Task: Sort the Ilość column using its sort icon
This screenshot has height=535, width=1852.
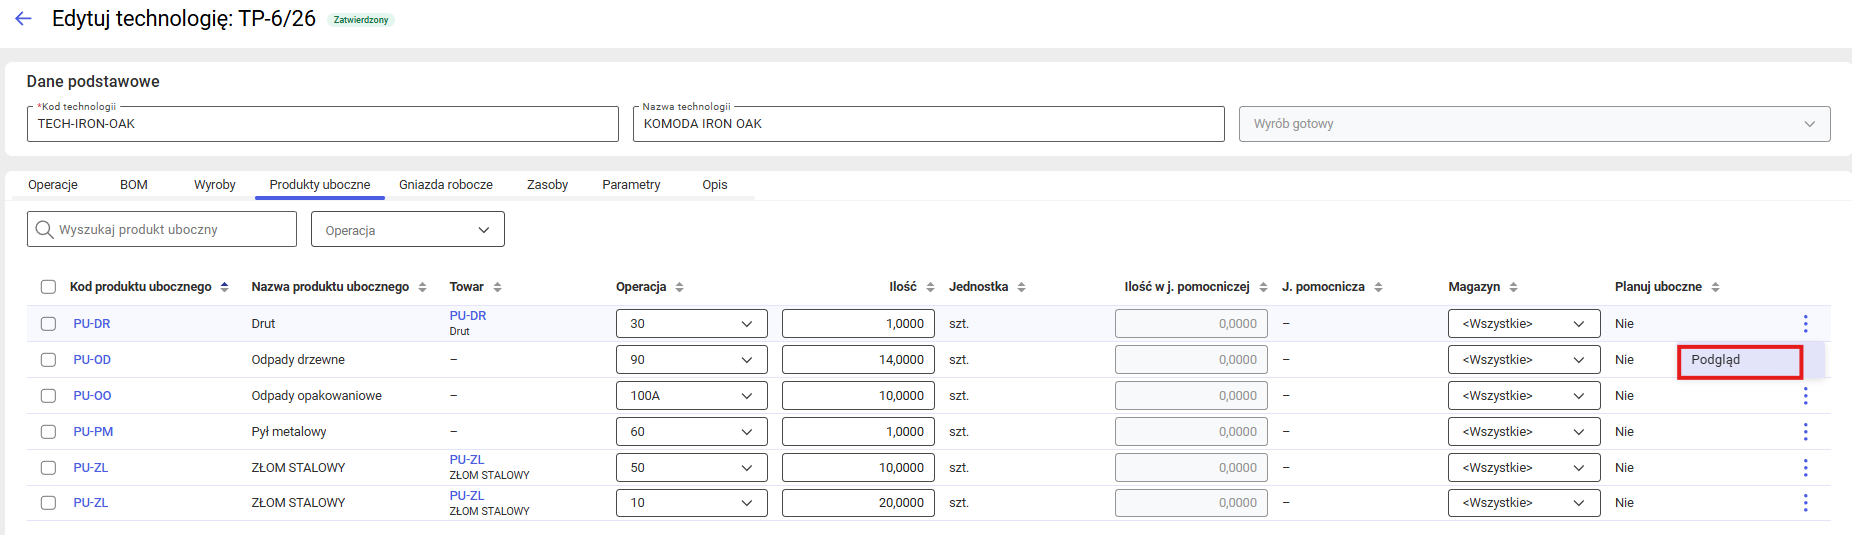Action: coord(930,287)
